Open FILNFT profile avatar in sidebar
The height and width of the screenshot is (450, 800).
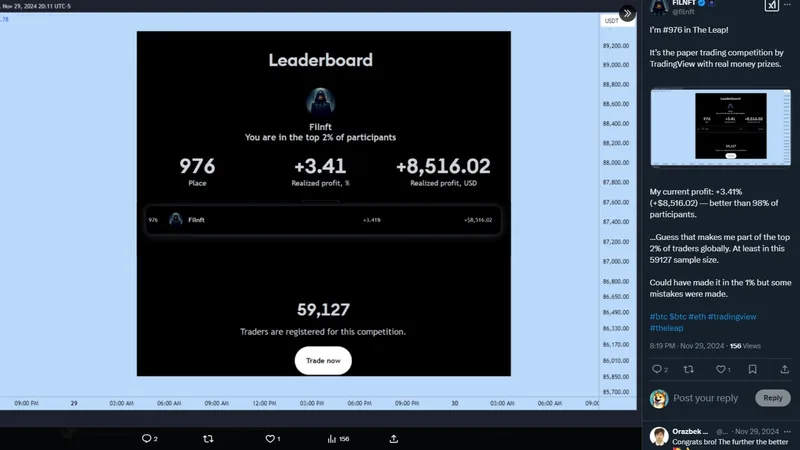pos(659,6)
